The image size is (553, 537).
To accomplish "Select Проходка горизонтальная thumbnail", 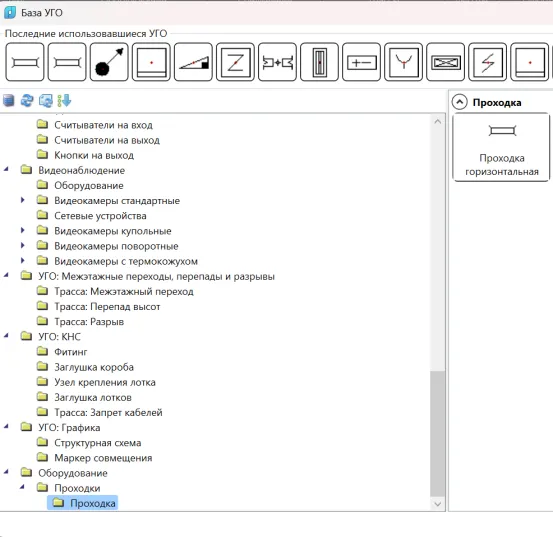I will click(x=501, y=147).
